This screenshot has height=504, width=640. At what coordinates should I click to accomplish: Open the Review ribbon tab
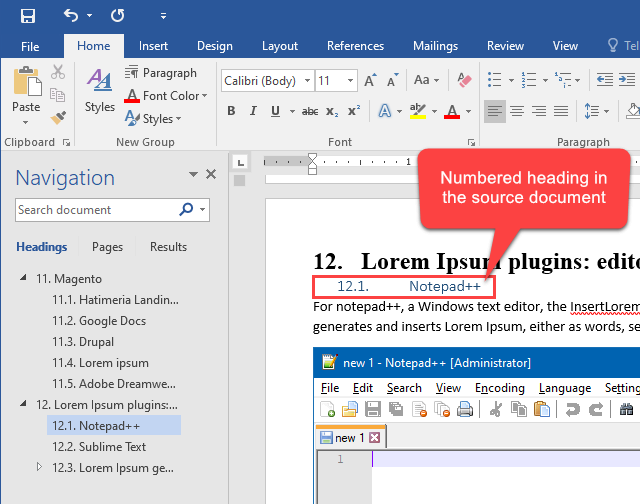505,46
